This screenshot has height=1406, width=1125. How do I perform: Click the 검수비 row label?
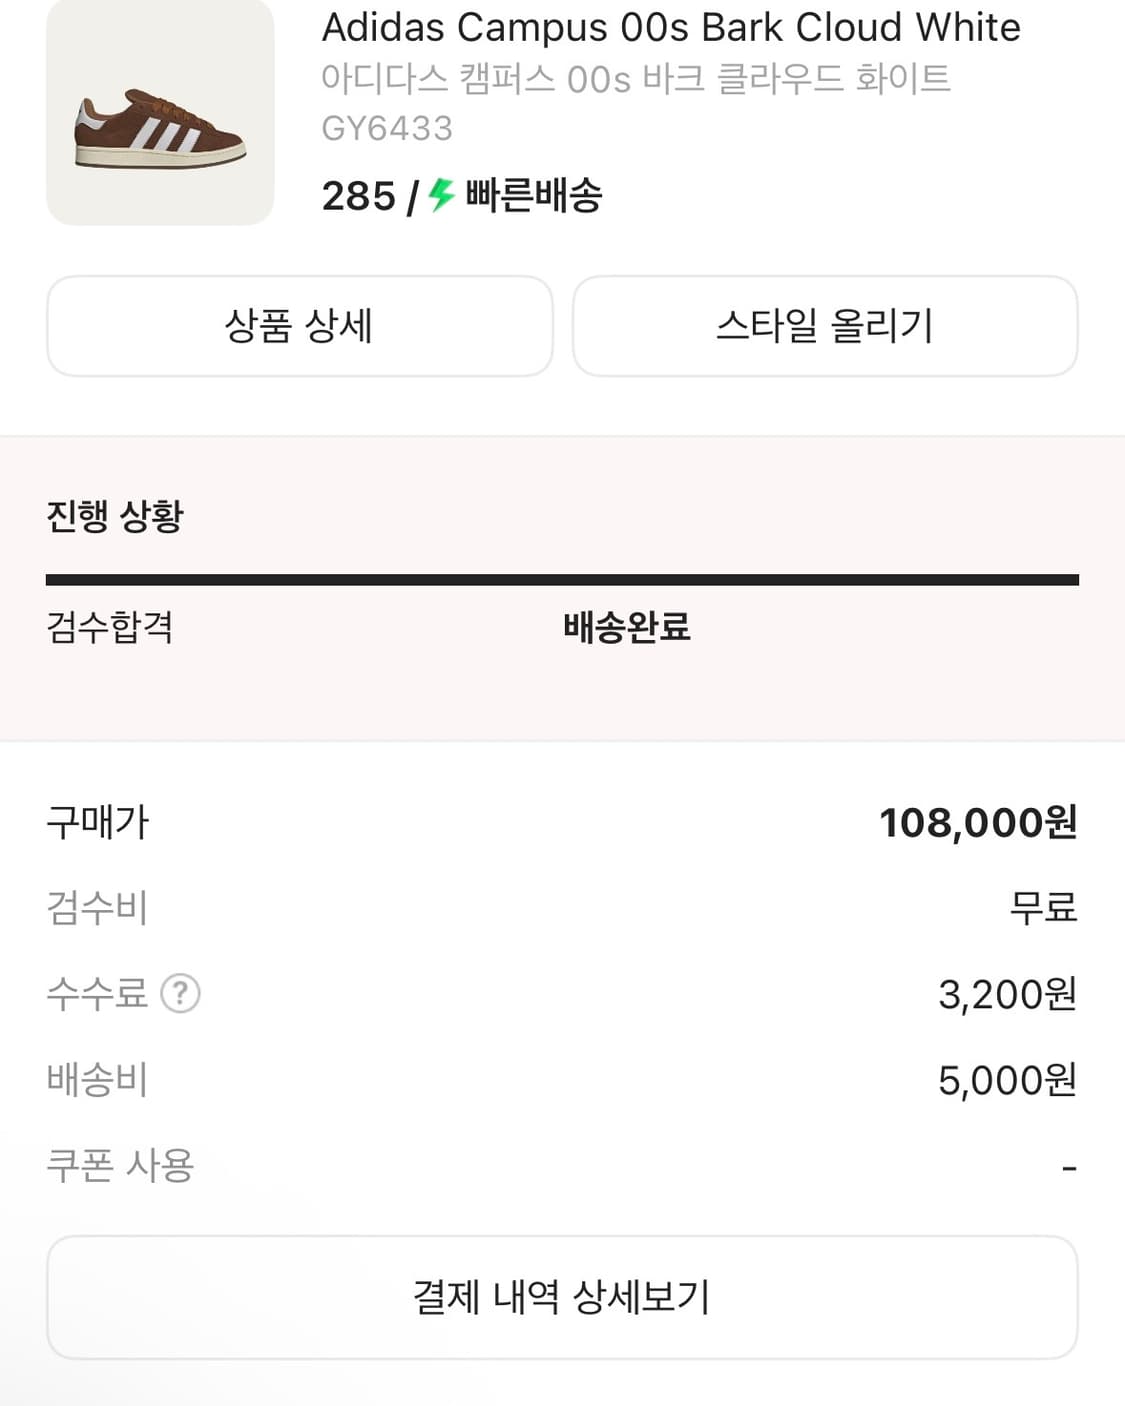[x=97, y=908]
